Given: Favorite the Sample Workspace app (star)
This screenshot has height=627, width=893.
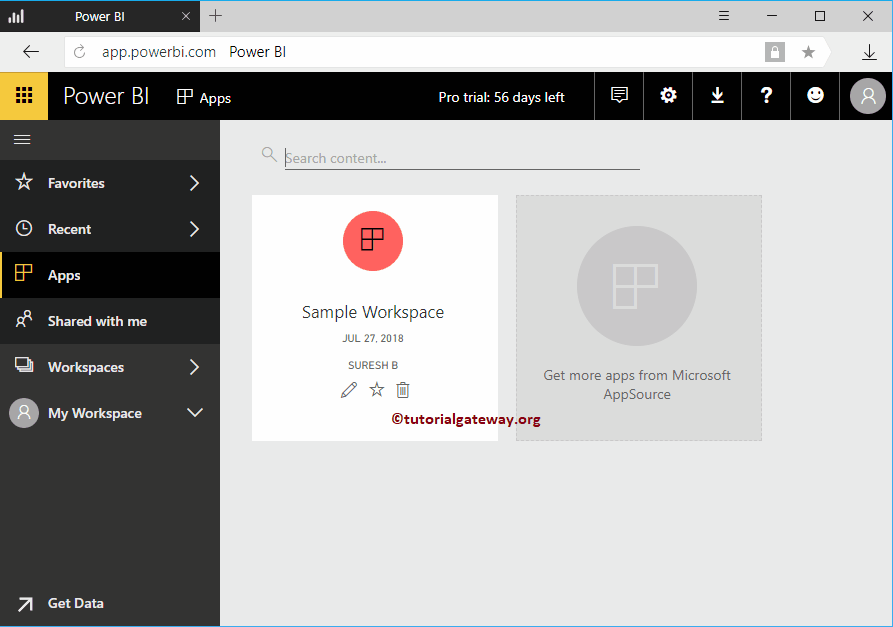Looking at the screenshot, I should 376,390.
